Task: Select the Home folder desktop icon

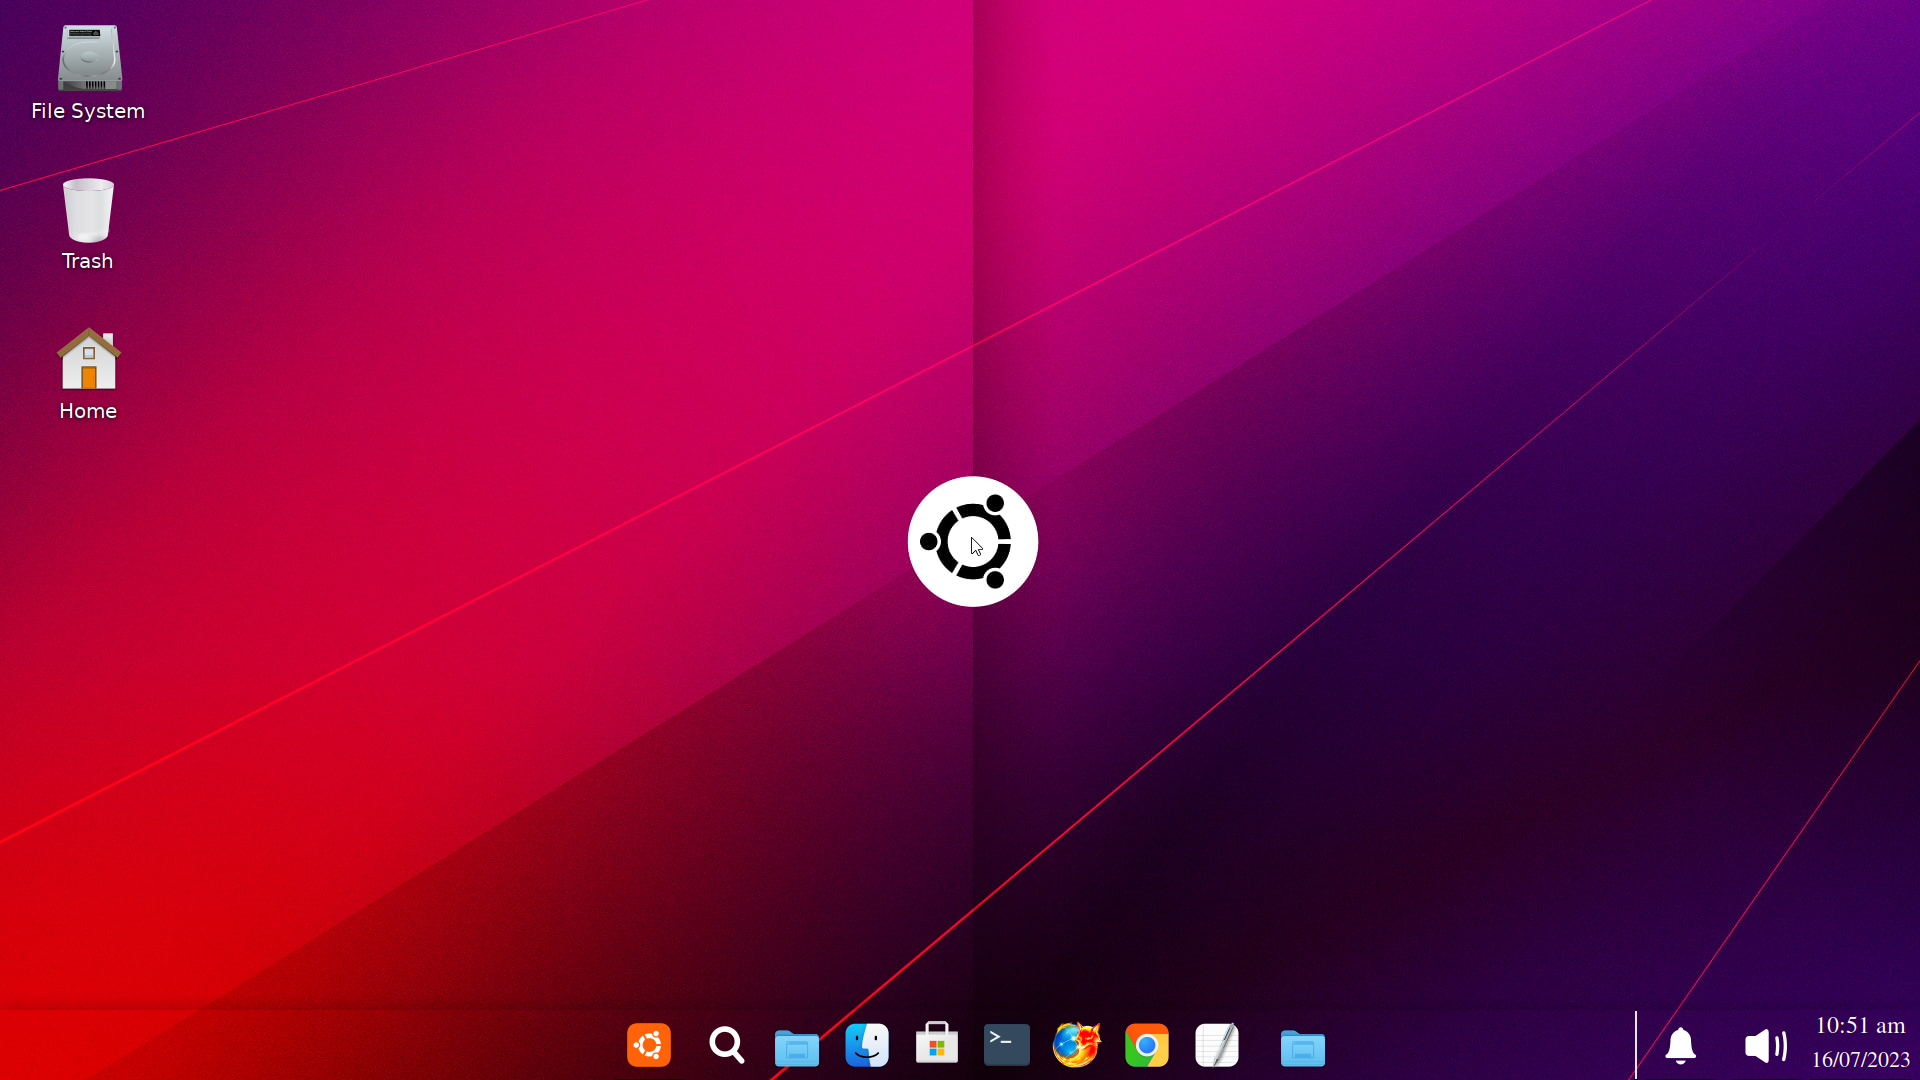Action: coord(88,360)
